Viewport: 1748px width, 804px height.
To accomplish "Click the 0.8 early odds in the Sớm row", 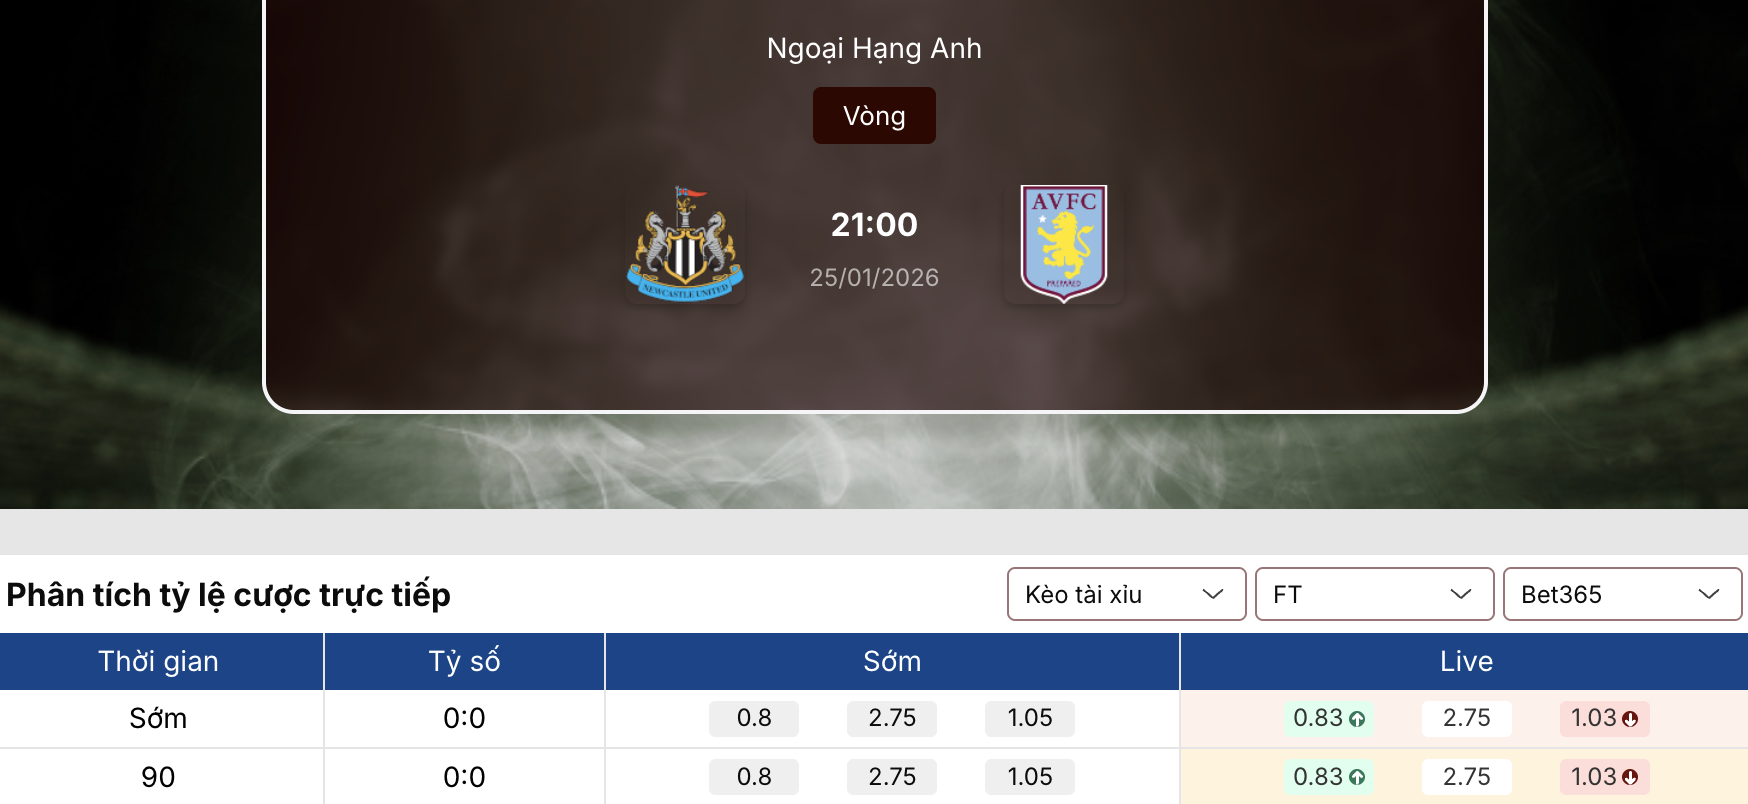I will coord(754,718).
